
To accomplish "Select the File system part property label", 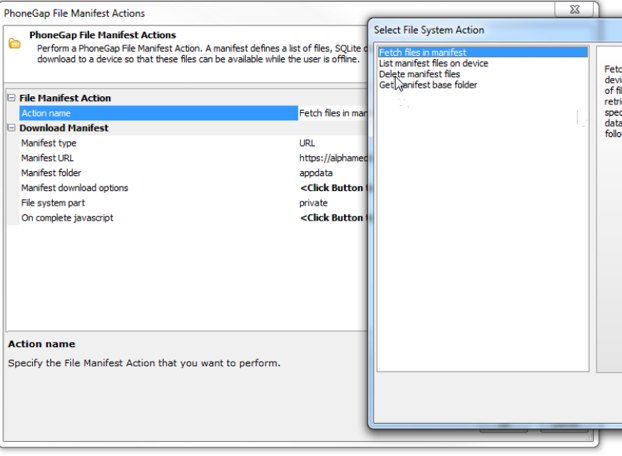I will click(54, 203).
